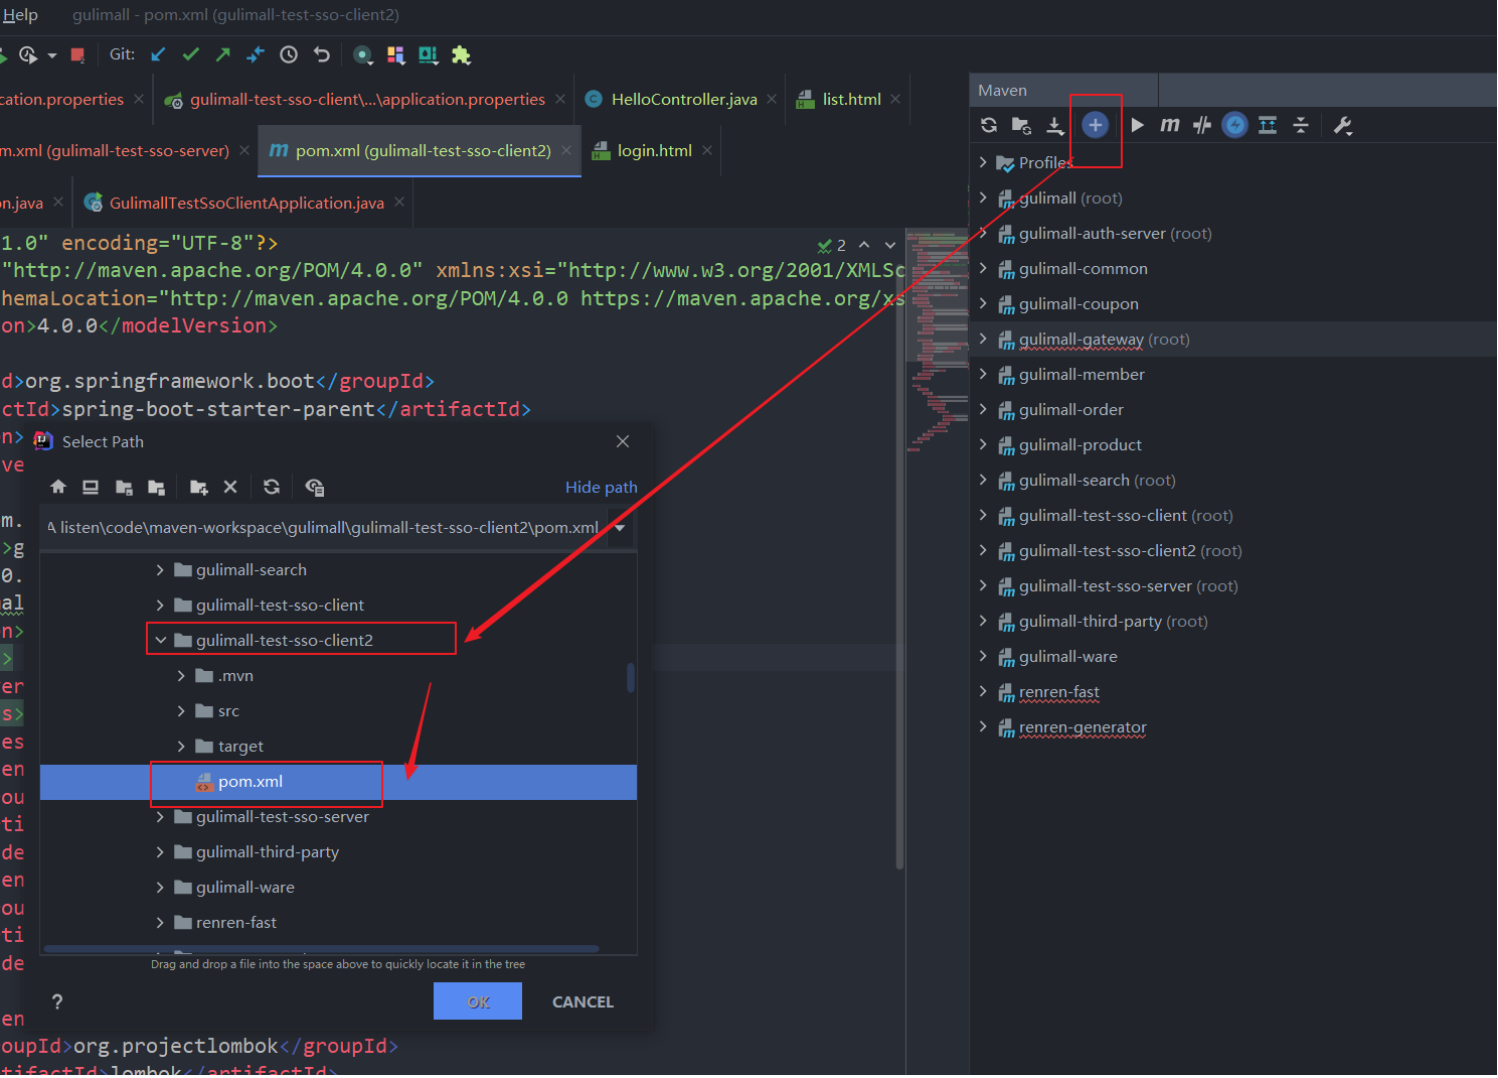1498x1078 pixels.
Task: Expand src folder in dialog tree
Action: coord(181,711)
